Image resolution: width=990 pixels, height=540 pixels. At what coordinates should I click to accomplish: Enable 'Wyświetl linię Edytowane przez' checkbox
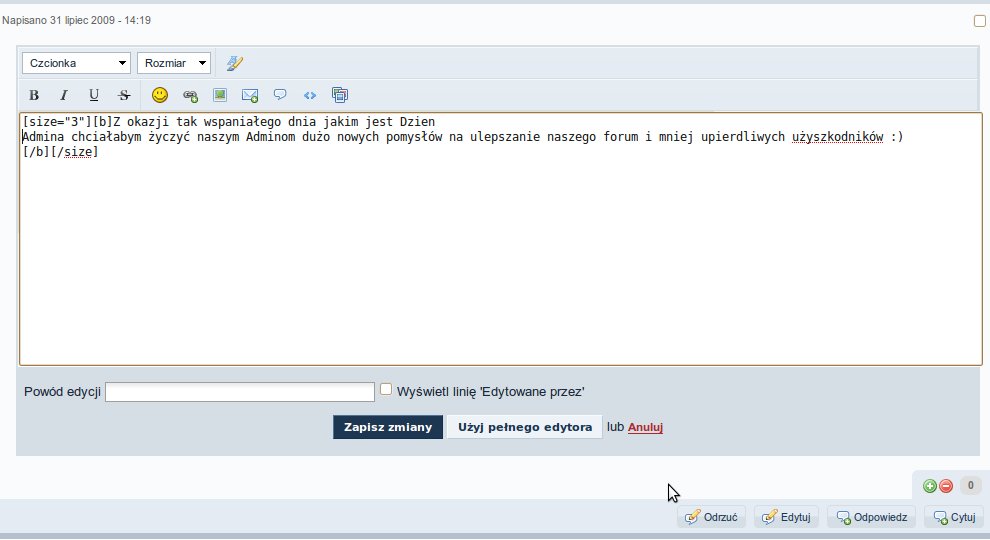[x=386, y=390]
